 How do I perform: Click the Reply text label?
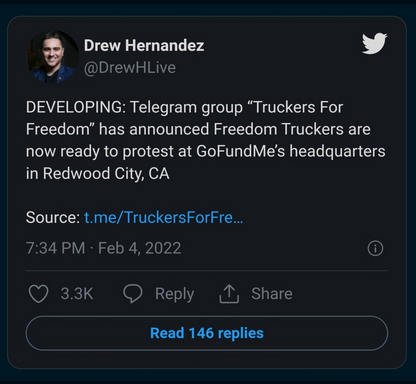pos(174,294)
